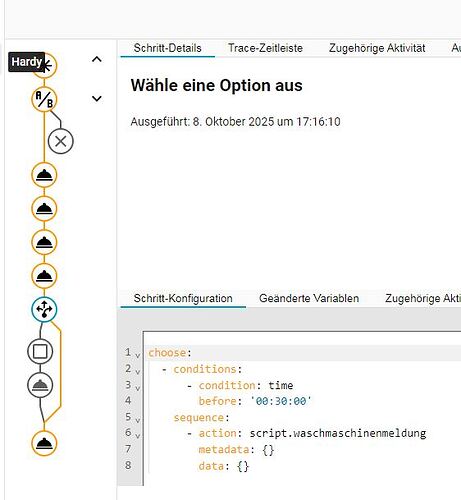Click the choose: keyword on line 1
Viewport: 461px width, 500px height.
coord(170,353)
